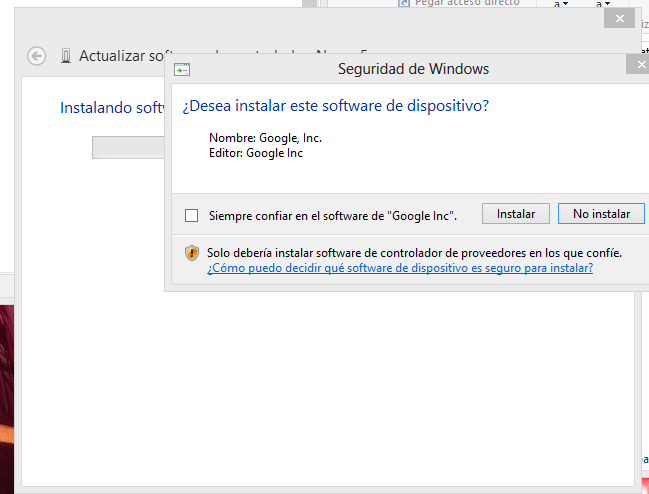Close the Actualizar software wizard window

pos(620,18)
